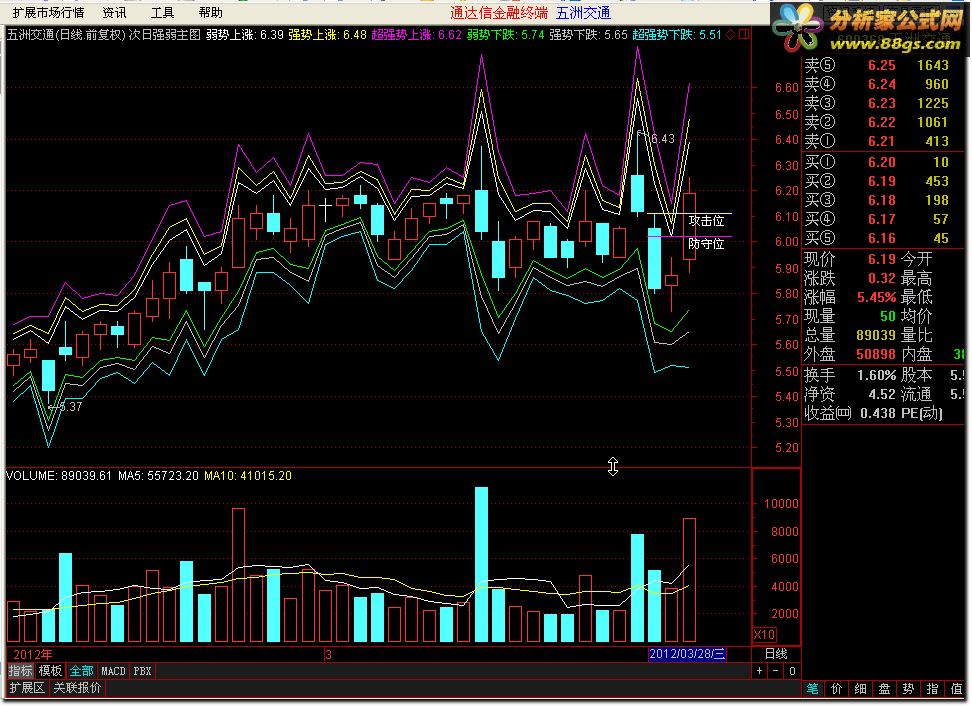972x706 pixels.
Task: Click the VOLUME: 89039.61 label
Action: click(59, 475)
